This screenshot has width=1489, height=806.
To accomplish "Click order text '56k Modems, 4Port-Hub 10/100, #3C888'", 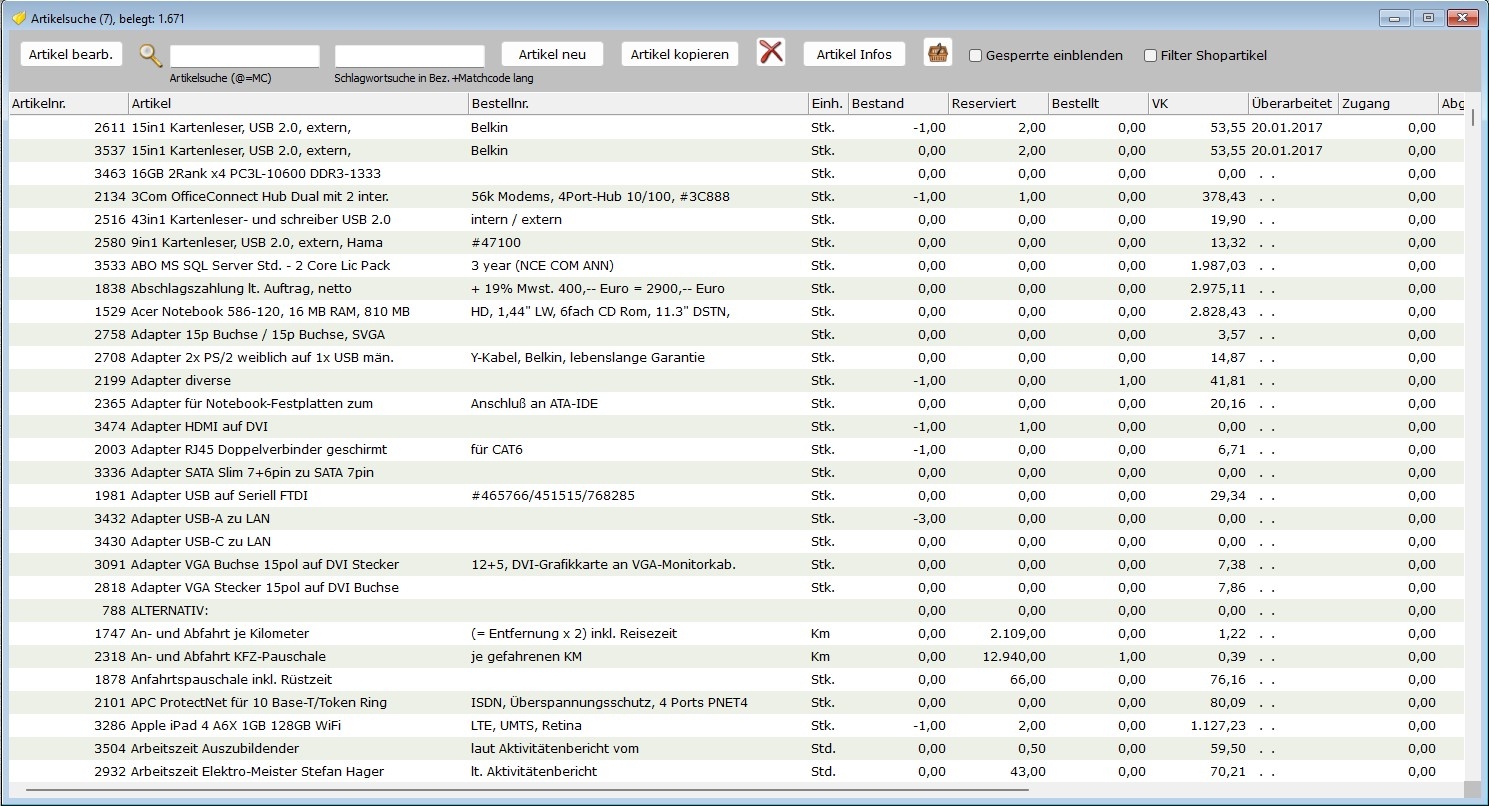I will [600, 196].
